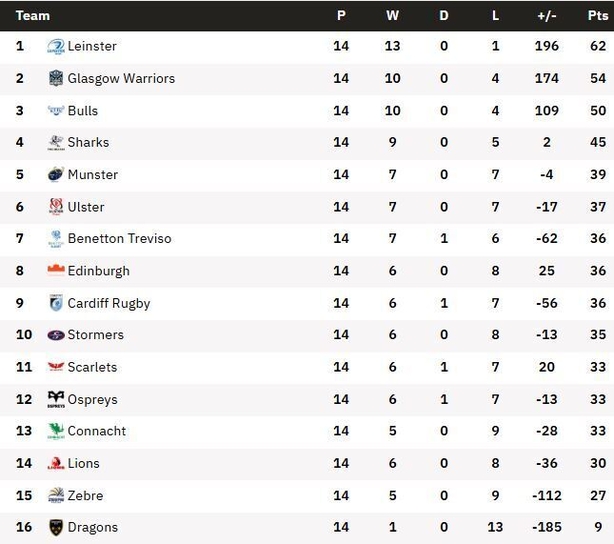The image size is (614, 544).
Task: Select the Bulls team logo
Action: [56, 110]
